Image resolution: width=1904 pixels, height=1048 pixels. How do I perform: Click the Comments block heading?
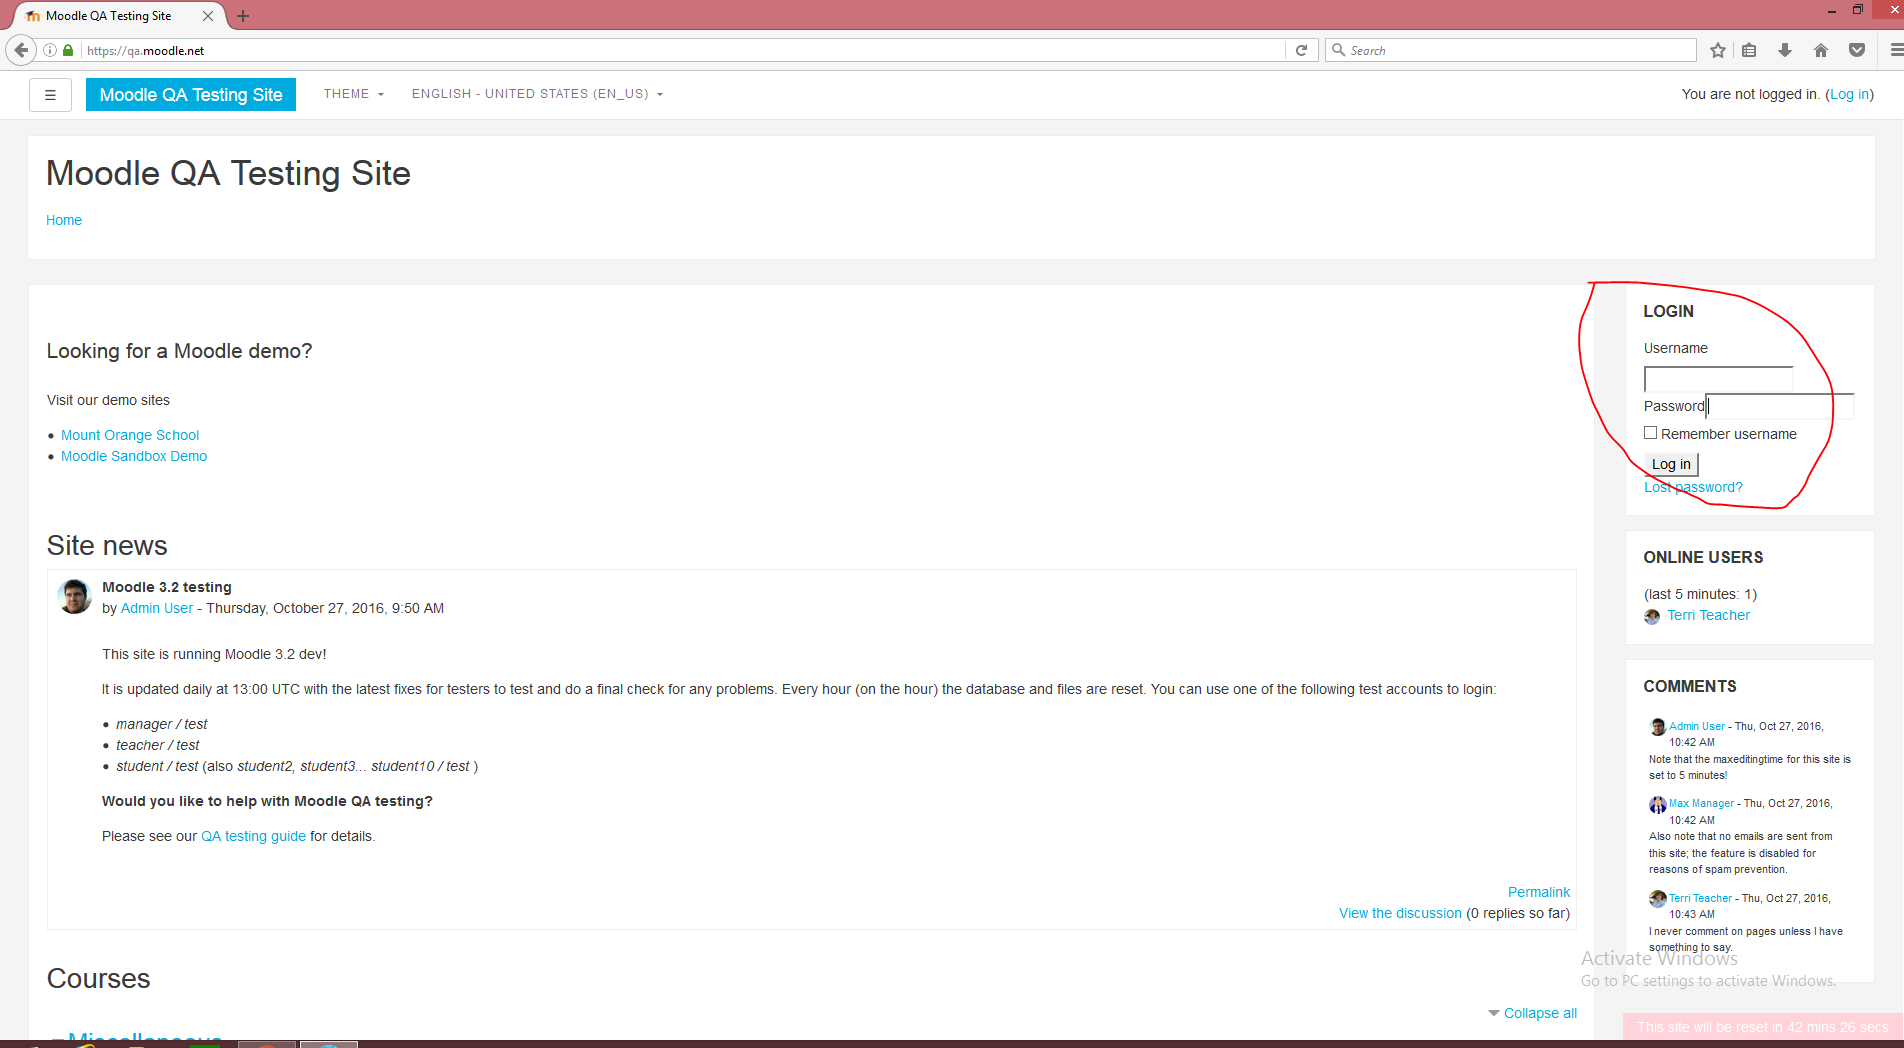[x=1690, y=686]
